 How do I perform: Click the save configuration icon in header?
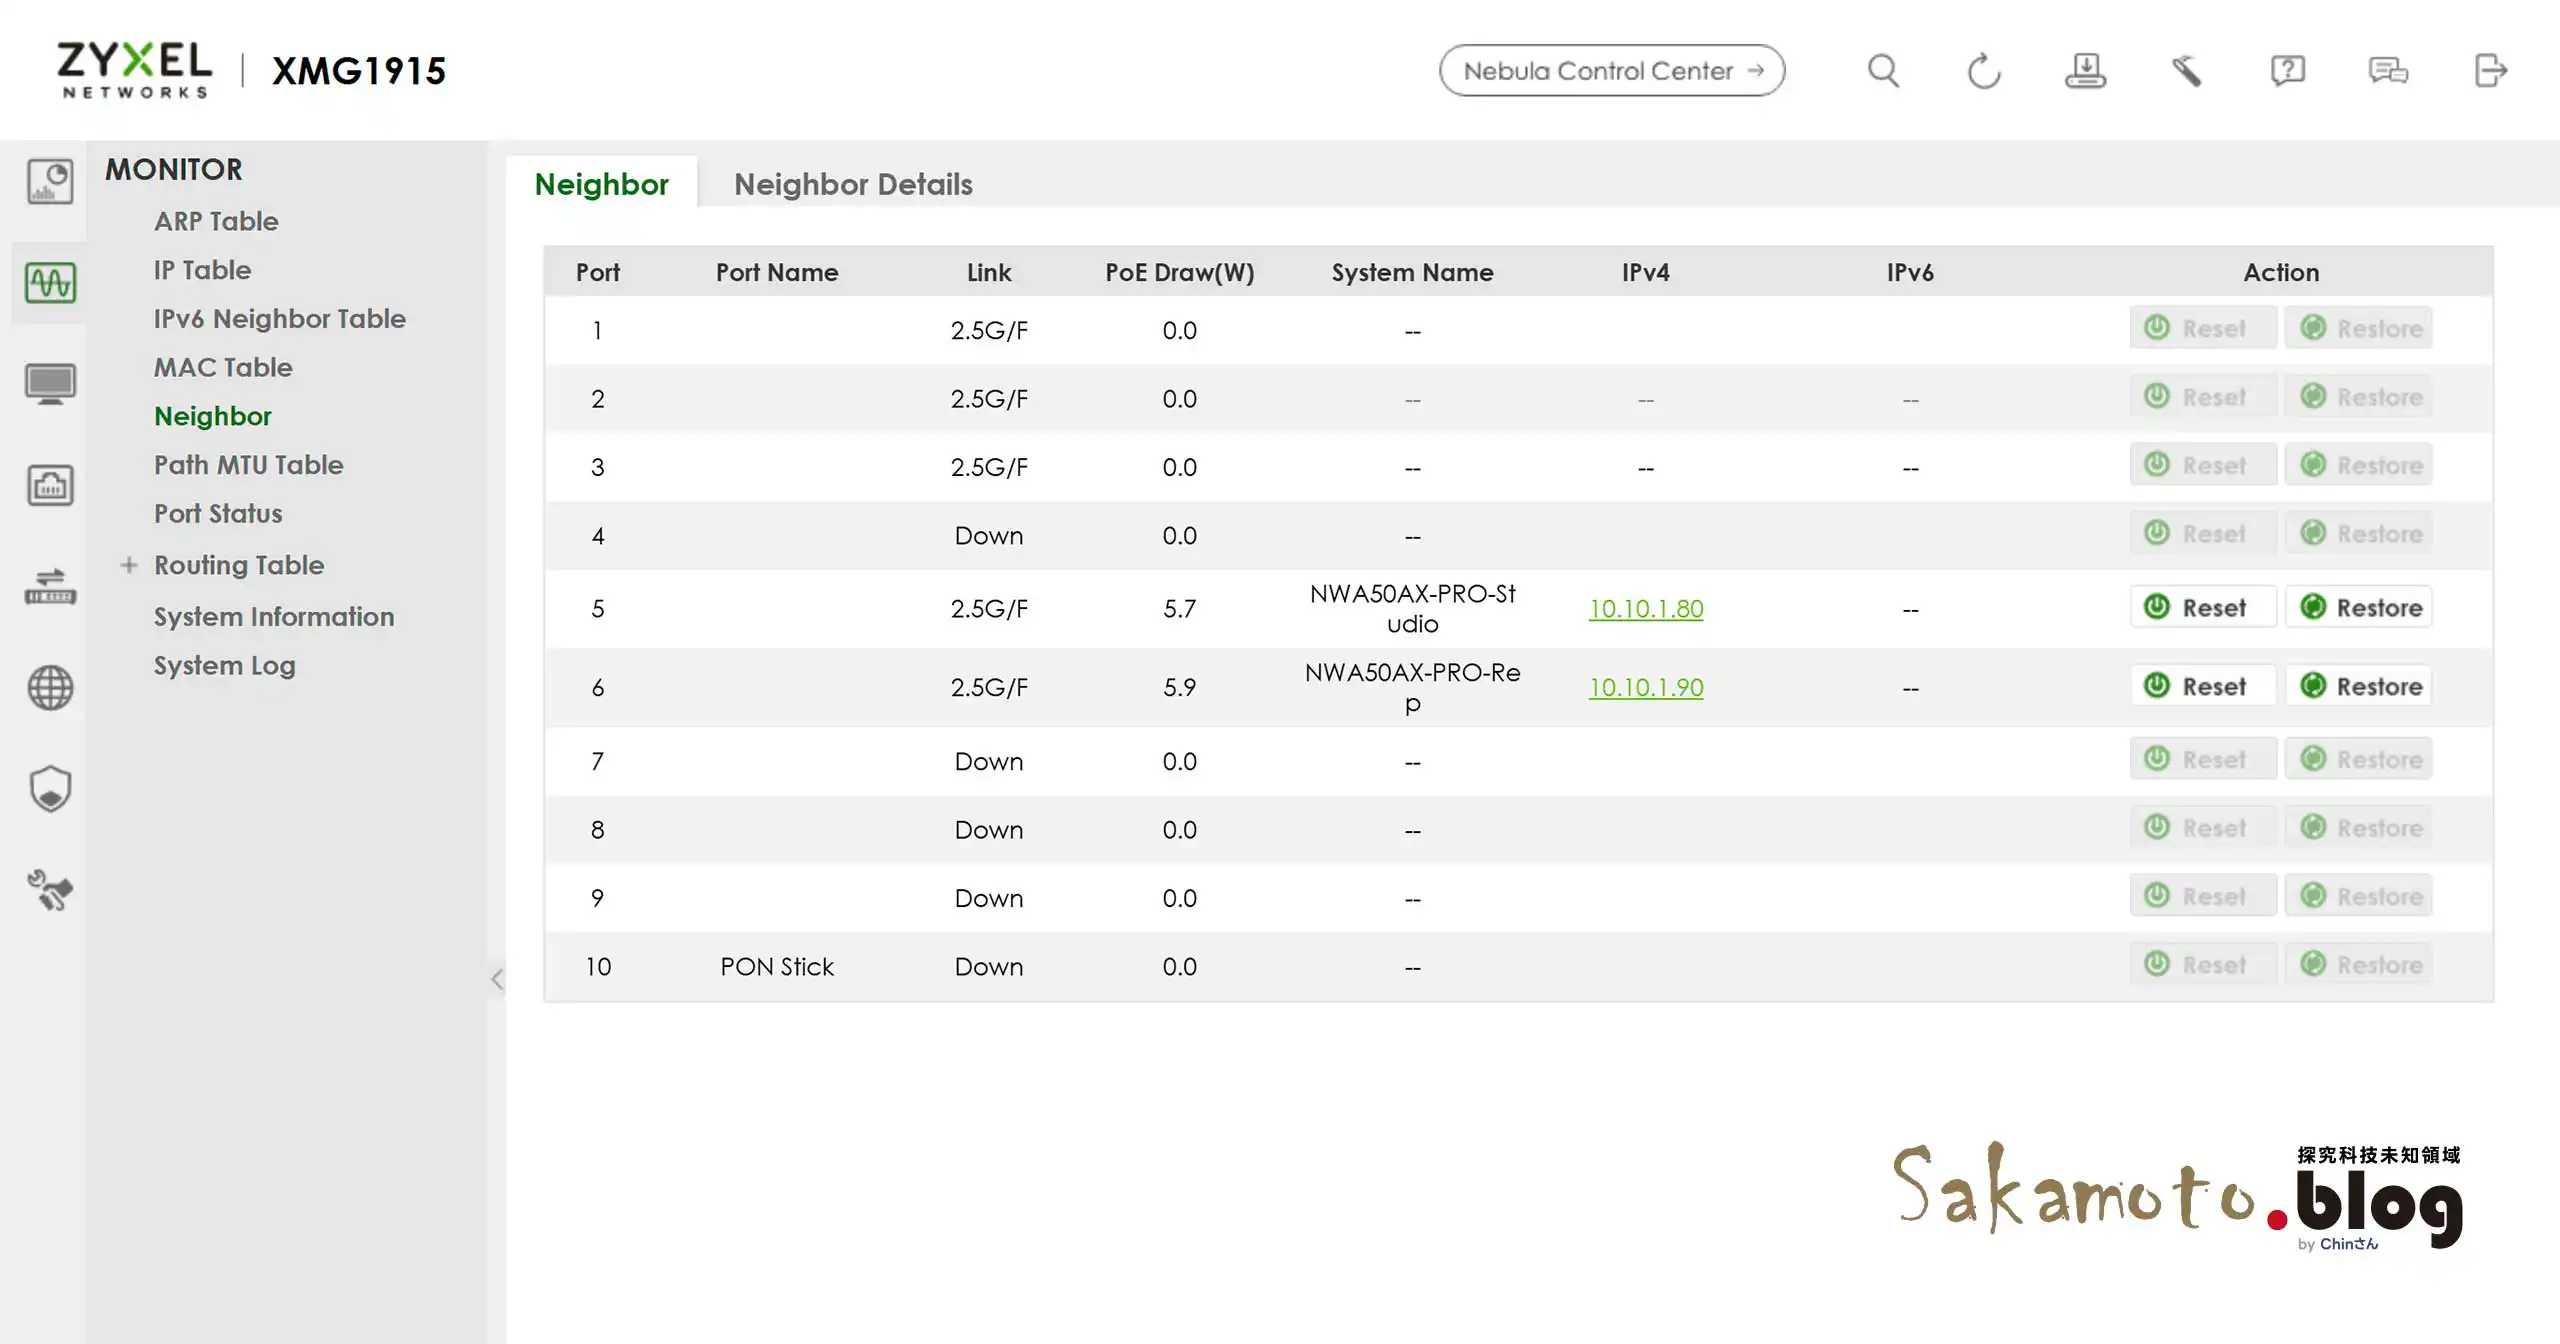pyautogui.click(x=2085, y=71)
